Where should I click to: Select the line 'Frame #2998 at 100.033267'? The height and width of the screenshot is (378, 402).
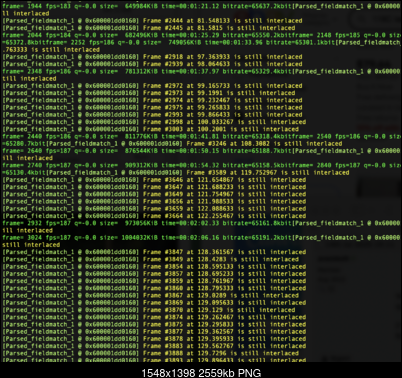[154, 122]
